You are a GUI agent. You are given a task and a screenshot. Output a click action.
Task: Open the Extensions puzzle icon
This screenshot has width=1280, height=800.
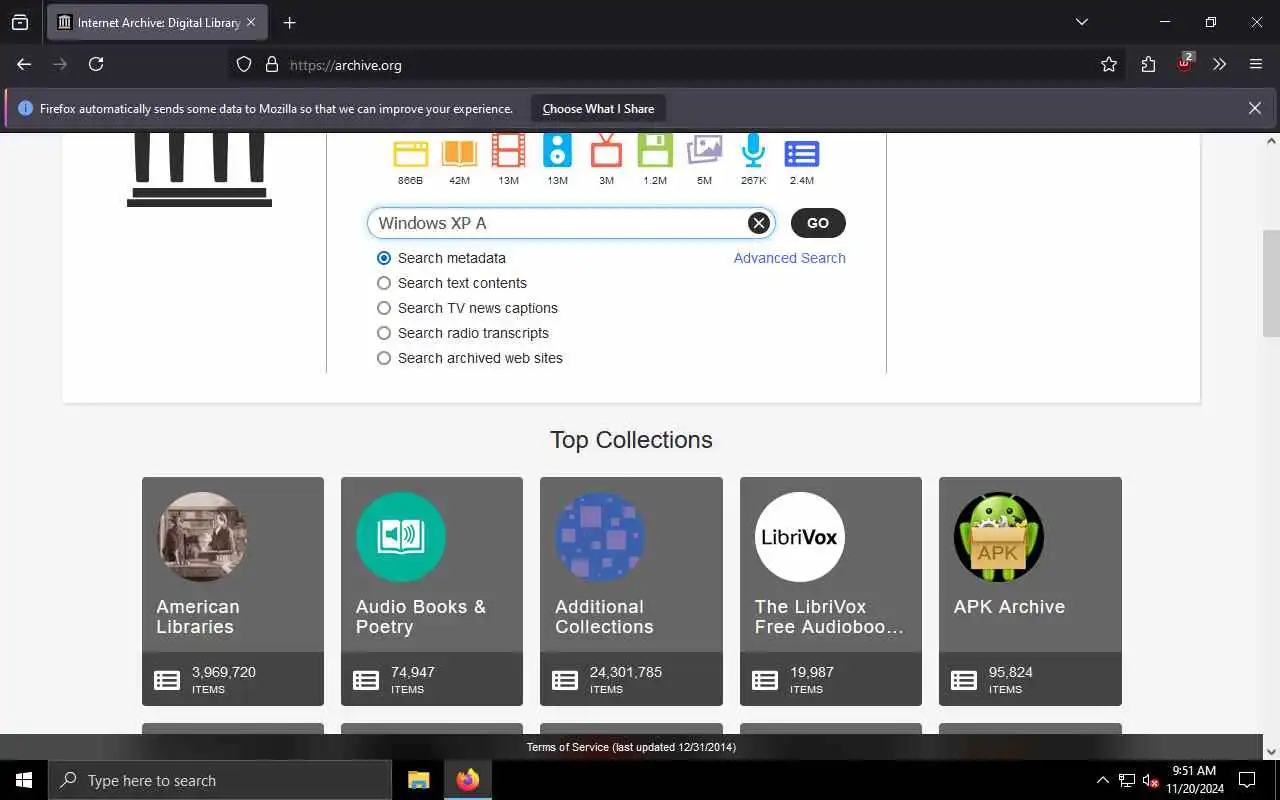coord(1148,64)
